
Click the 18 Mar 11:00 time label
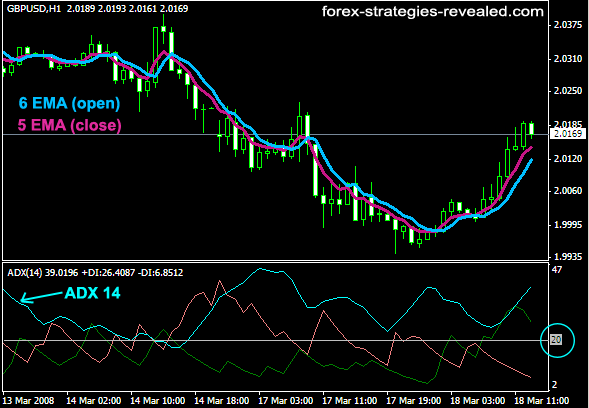click(x=541, y=400)
